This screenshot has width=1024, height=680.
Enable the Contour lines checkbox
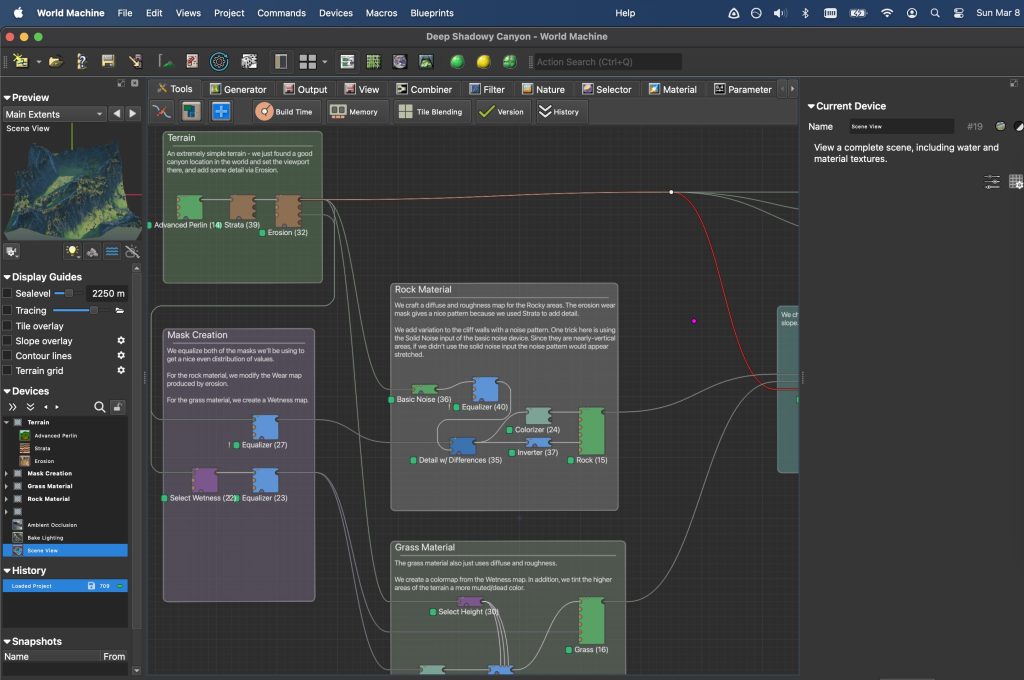coord(8,356)
